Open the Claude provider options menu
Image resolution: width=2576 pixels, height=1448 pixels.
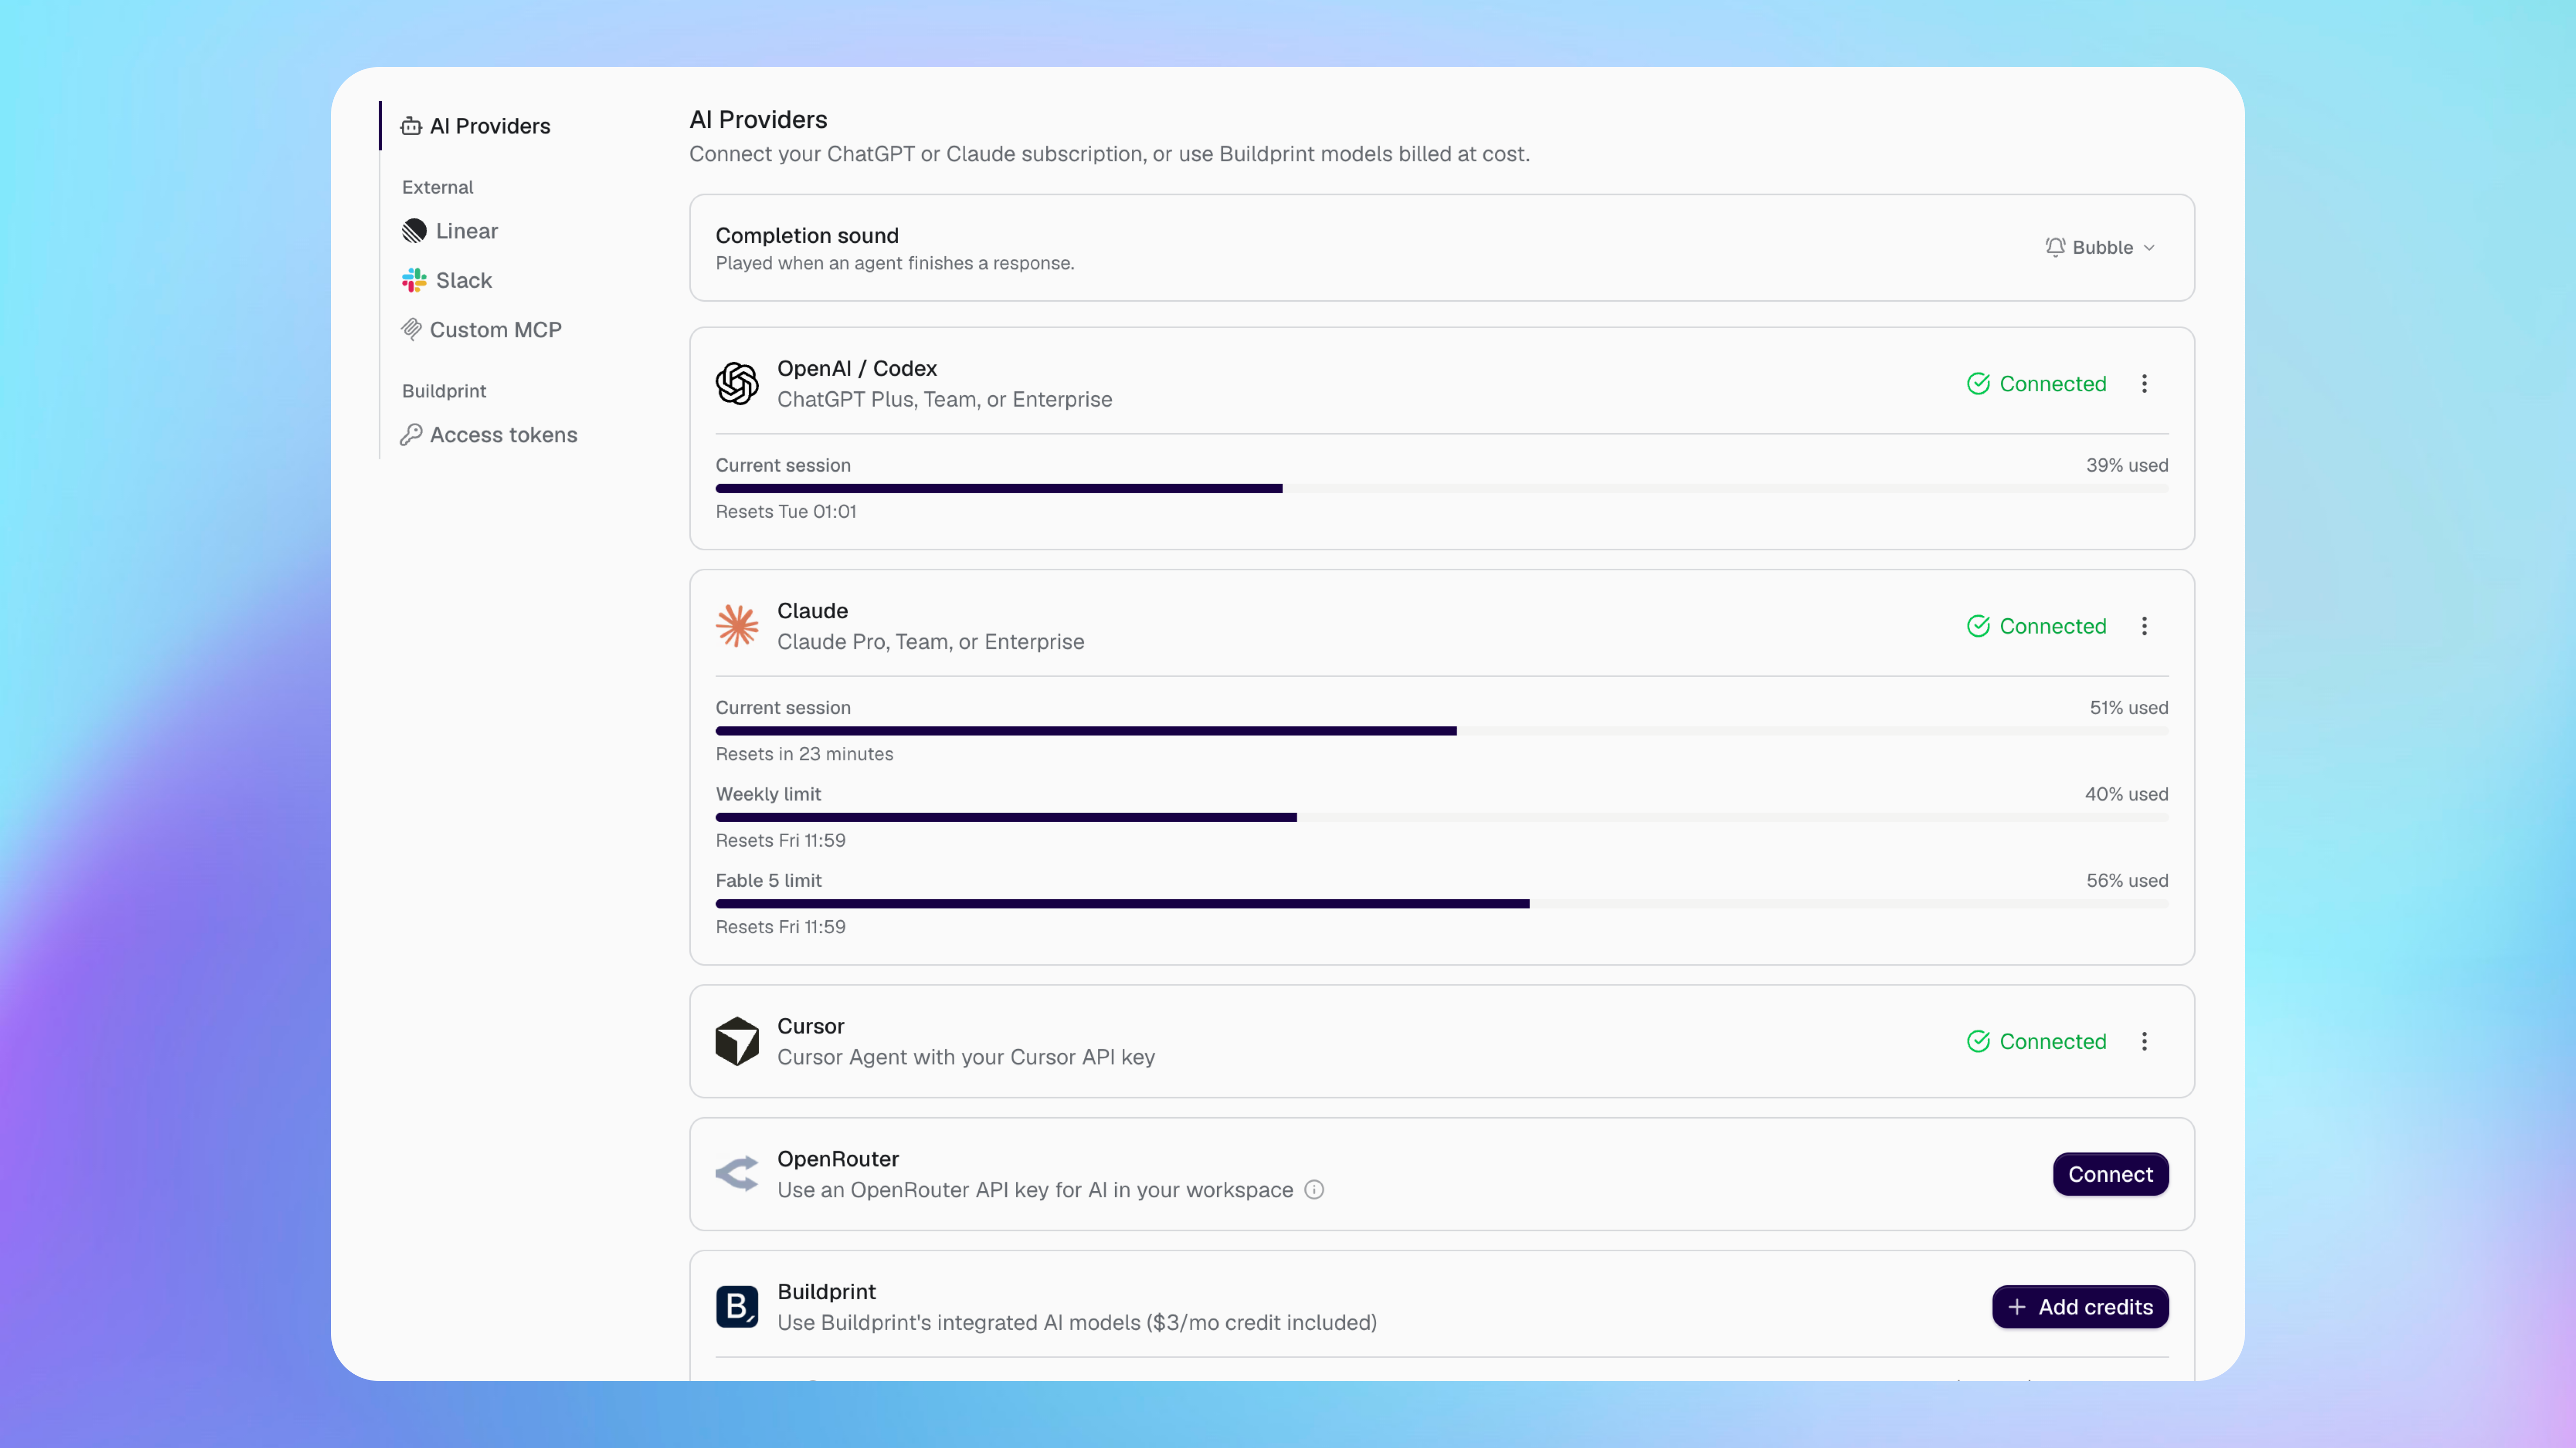tap(2144, 626)
